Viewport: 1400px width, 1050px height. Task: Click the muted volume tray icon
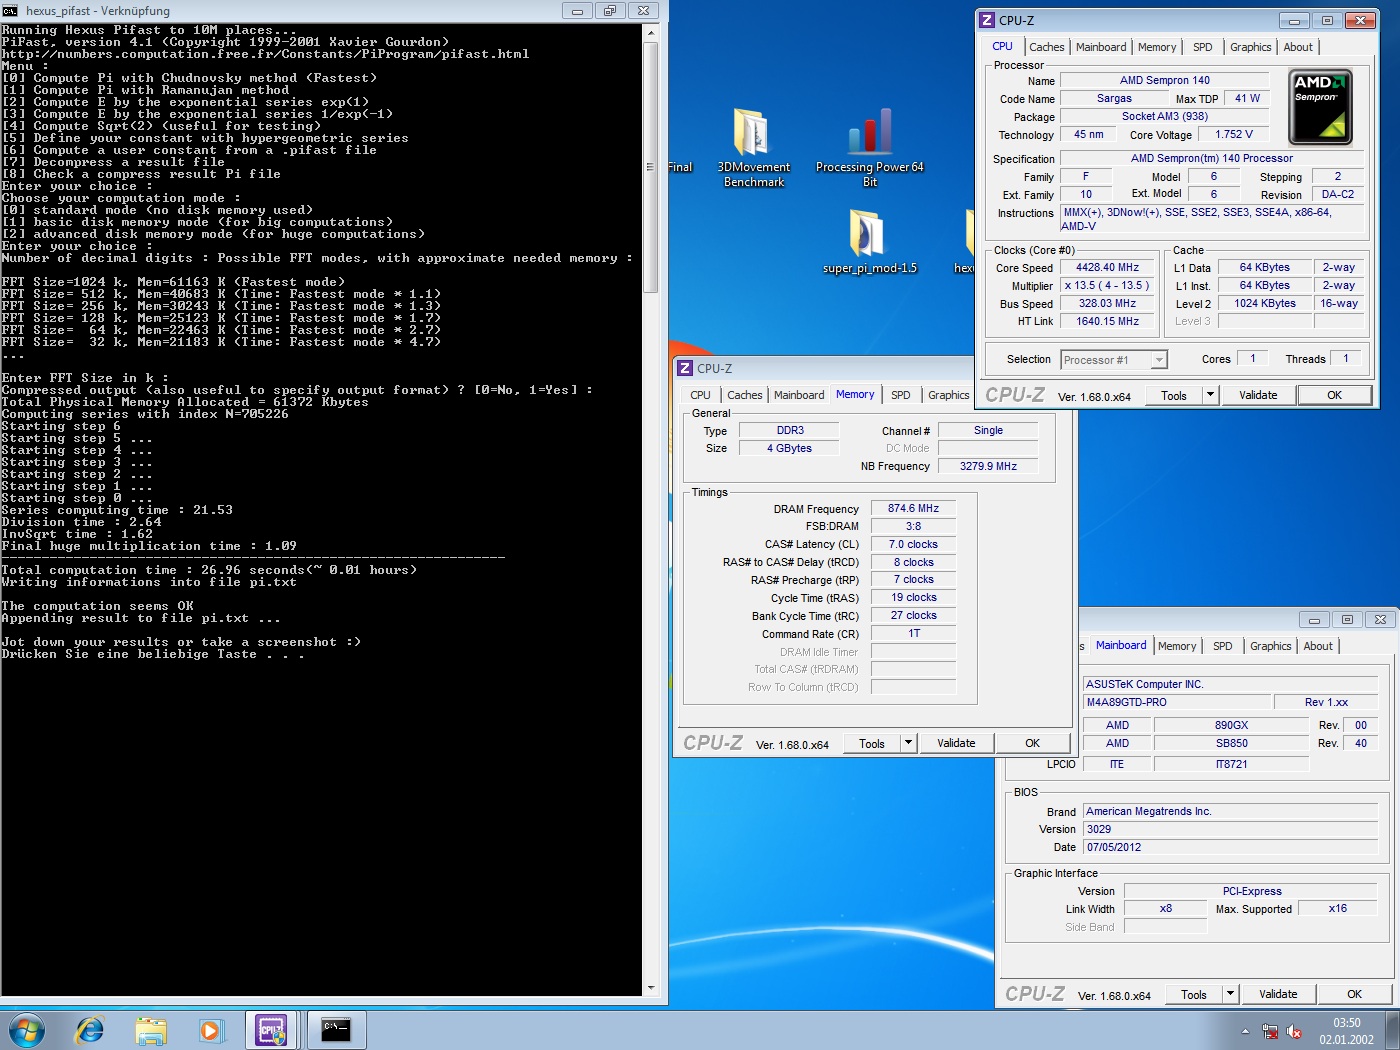[1294, 1031]
